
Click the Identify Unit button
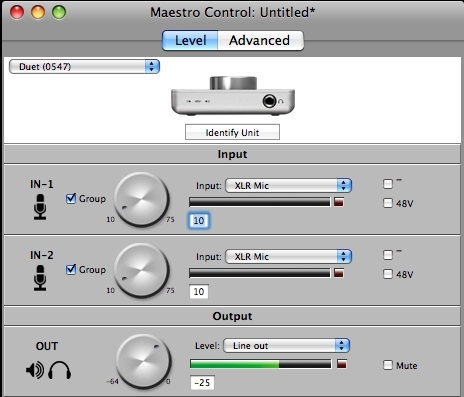pyautogui.click(x=232, y=132)
